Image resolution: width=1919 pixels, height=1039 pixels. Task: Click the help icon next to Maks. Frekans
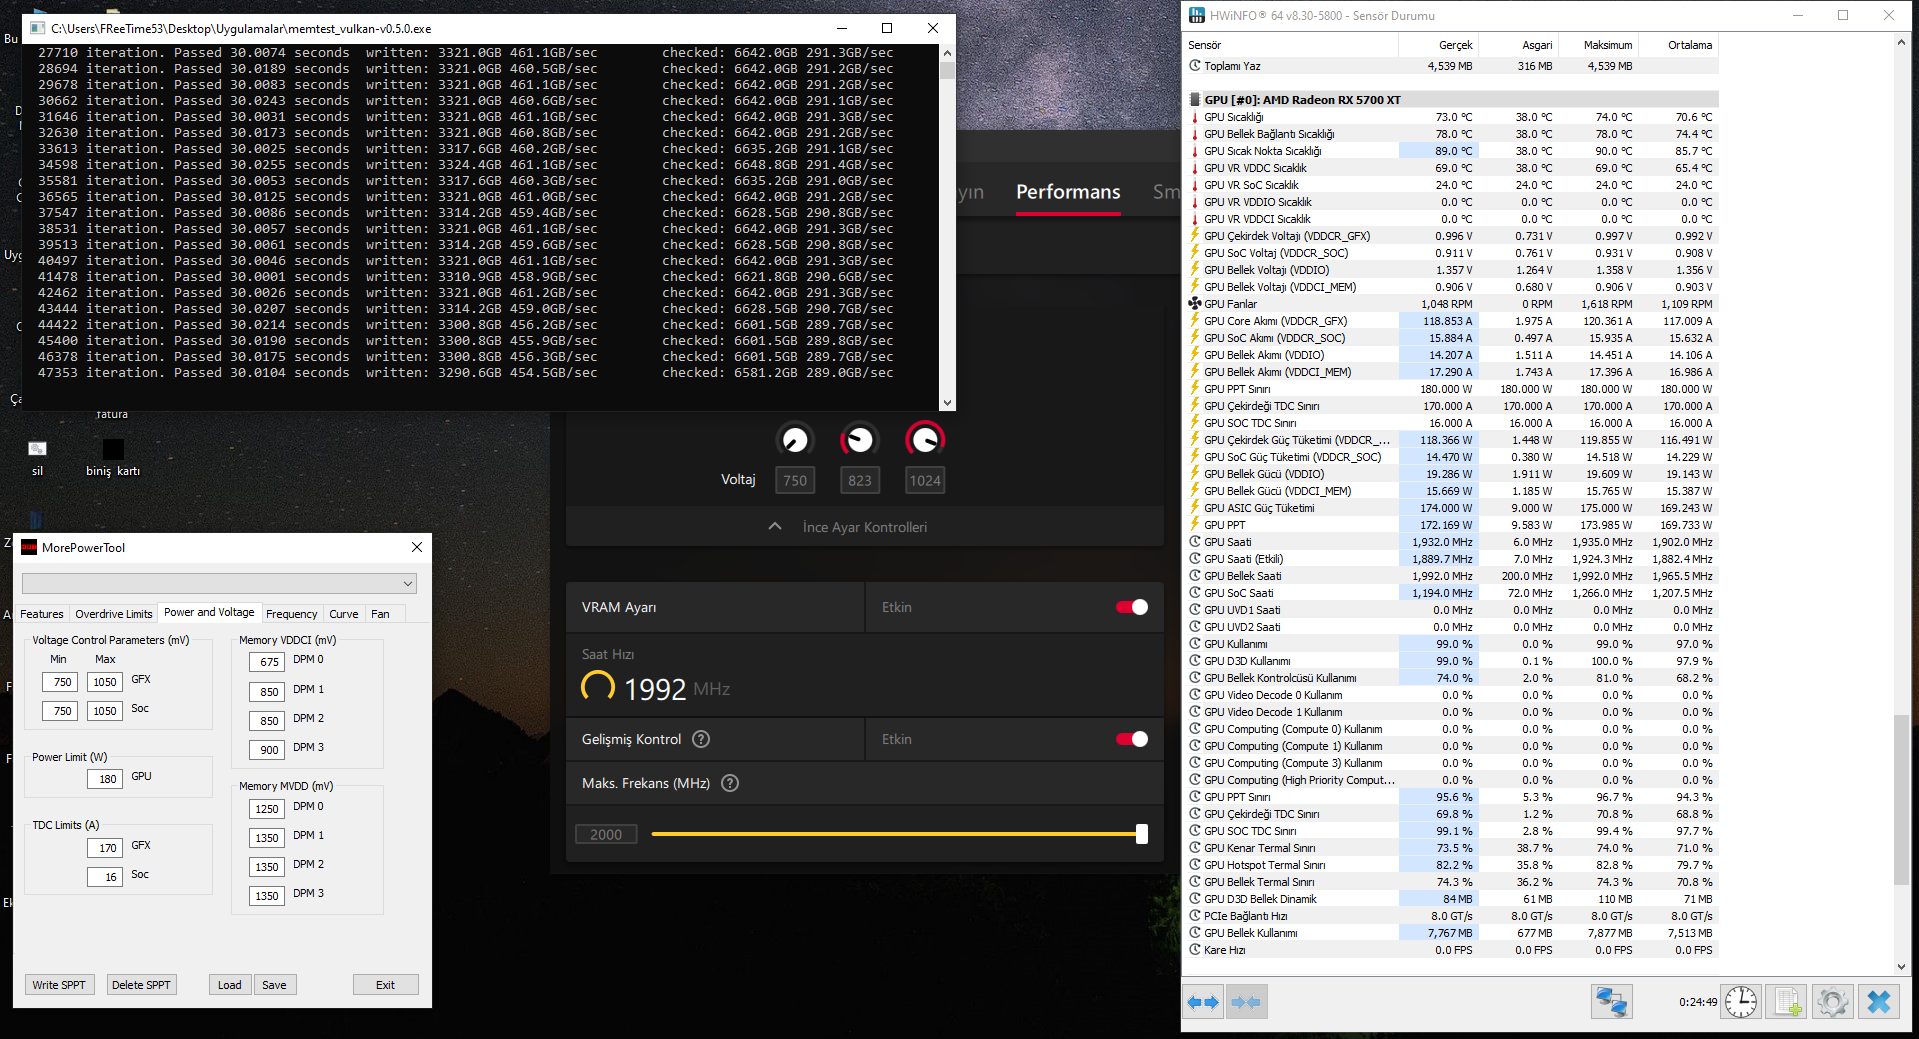[x=730, y=783]
